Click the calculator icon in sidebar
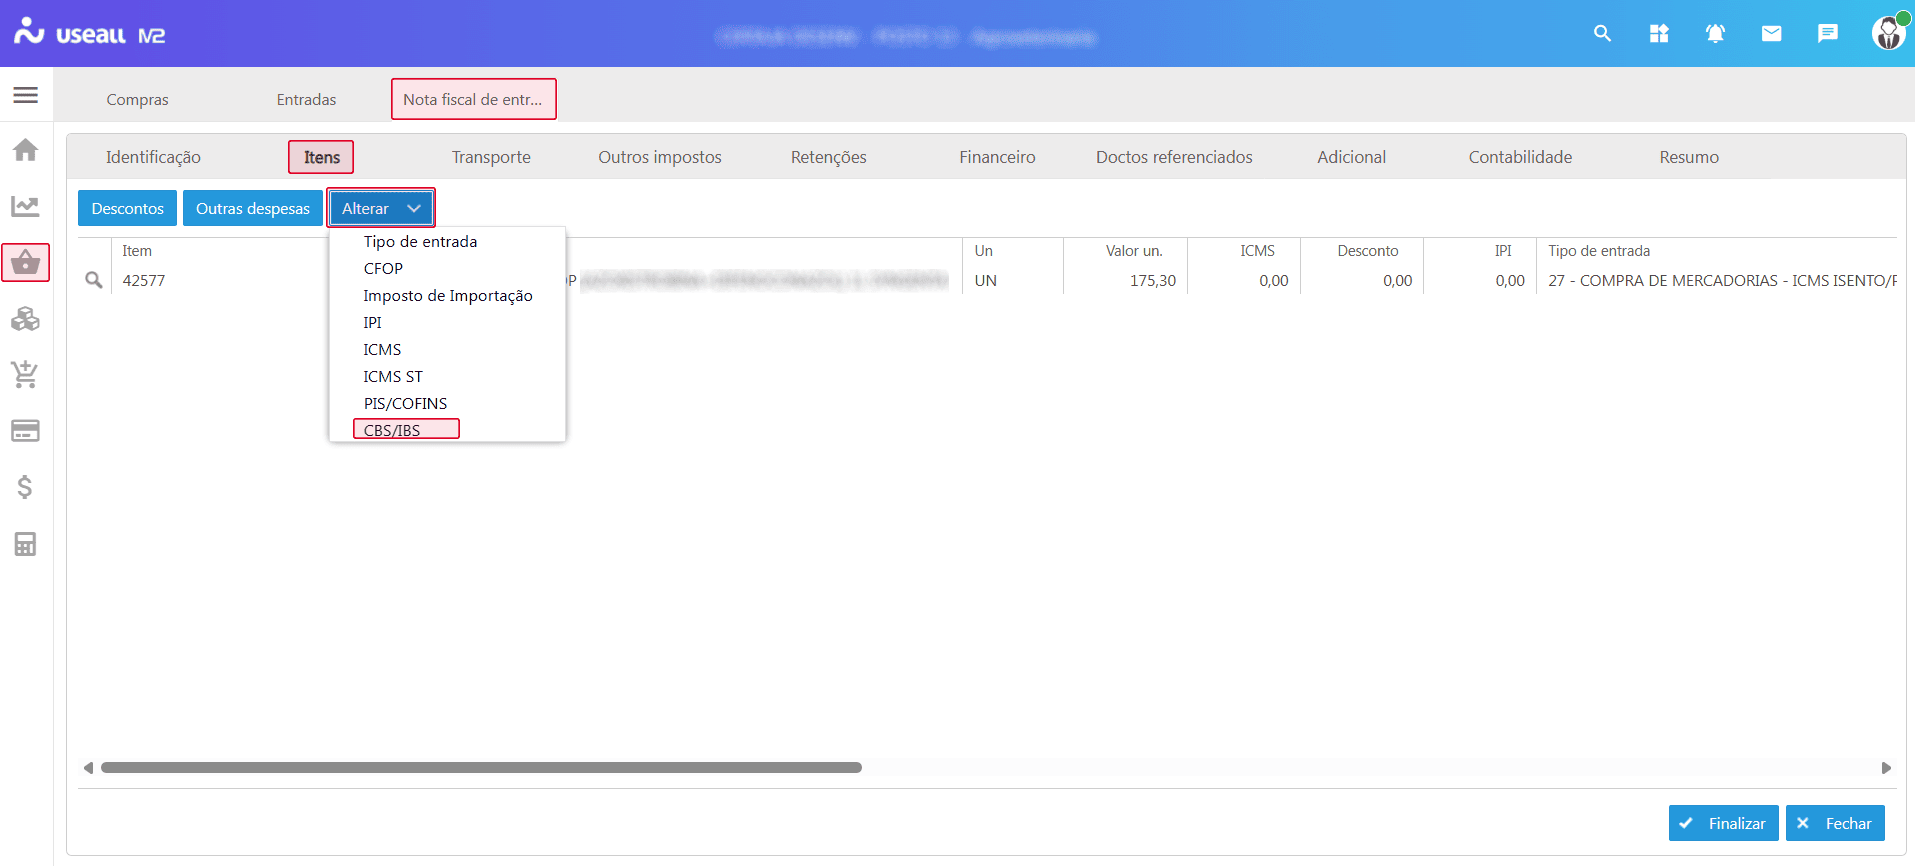The height and width of the screenshot is (866, 1915). coord(26,544)
